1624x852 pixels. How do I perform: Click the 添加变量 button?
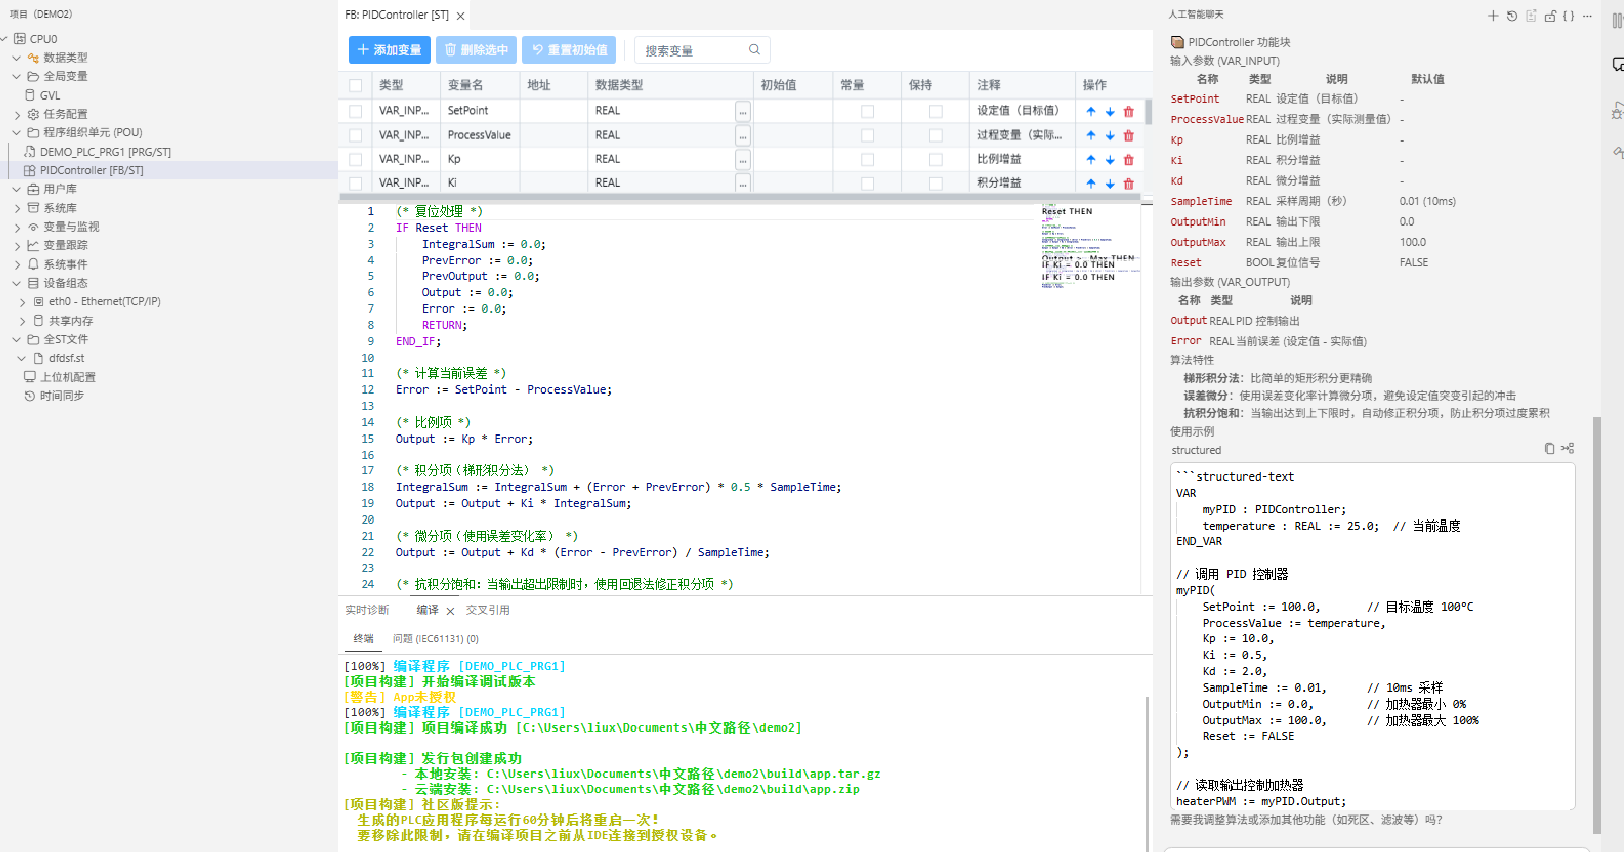click(390, 50)
